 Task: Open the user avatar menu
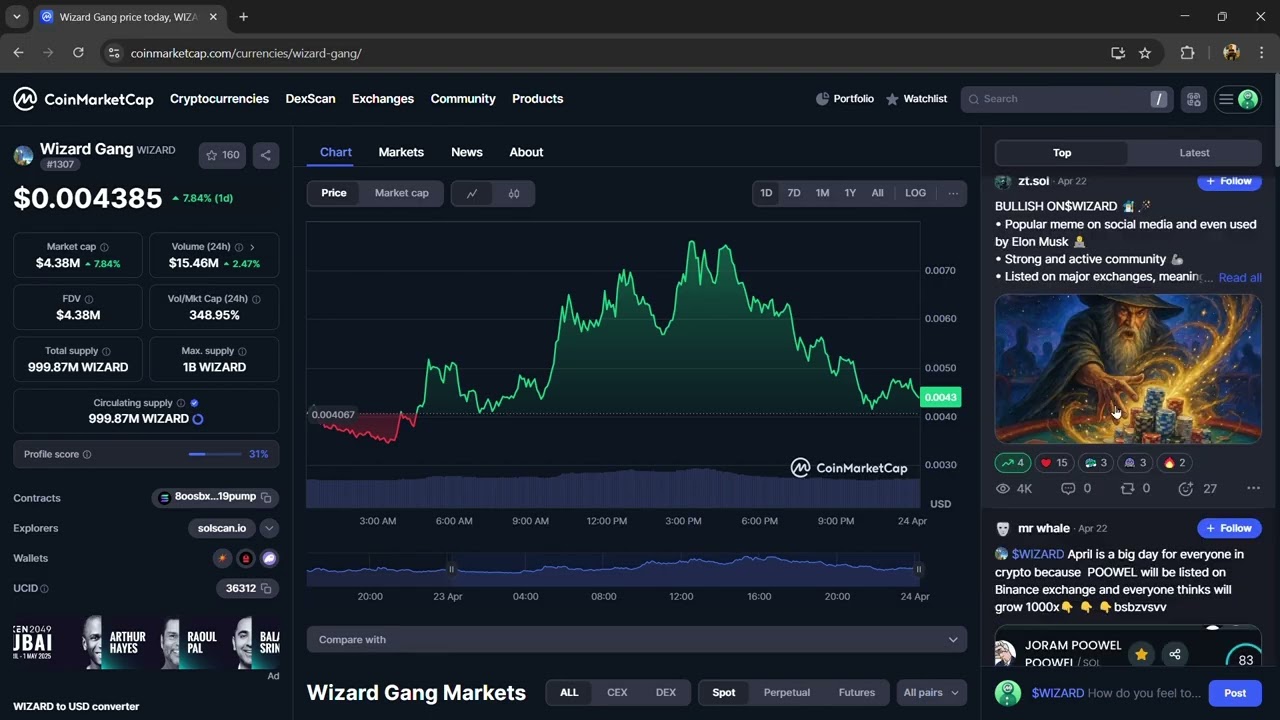(x=1237, y=99)
